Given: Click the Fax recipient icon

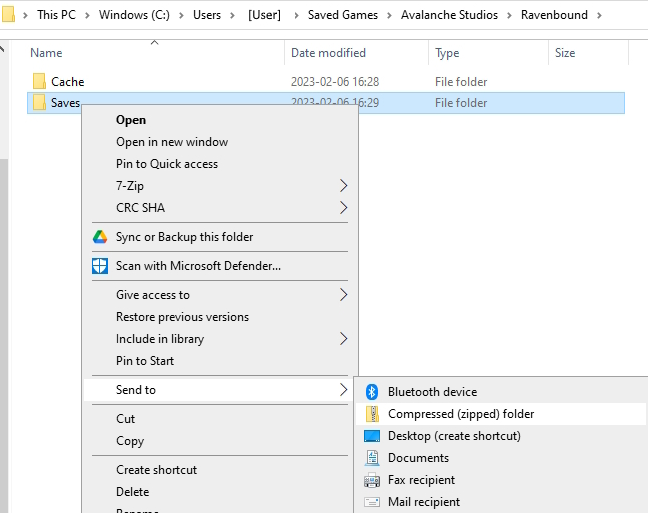Looking at the screenshot, I should click(x=372, y=480).
